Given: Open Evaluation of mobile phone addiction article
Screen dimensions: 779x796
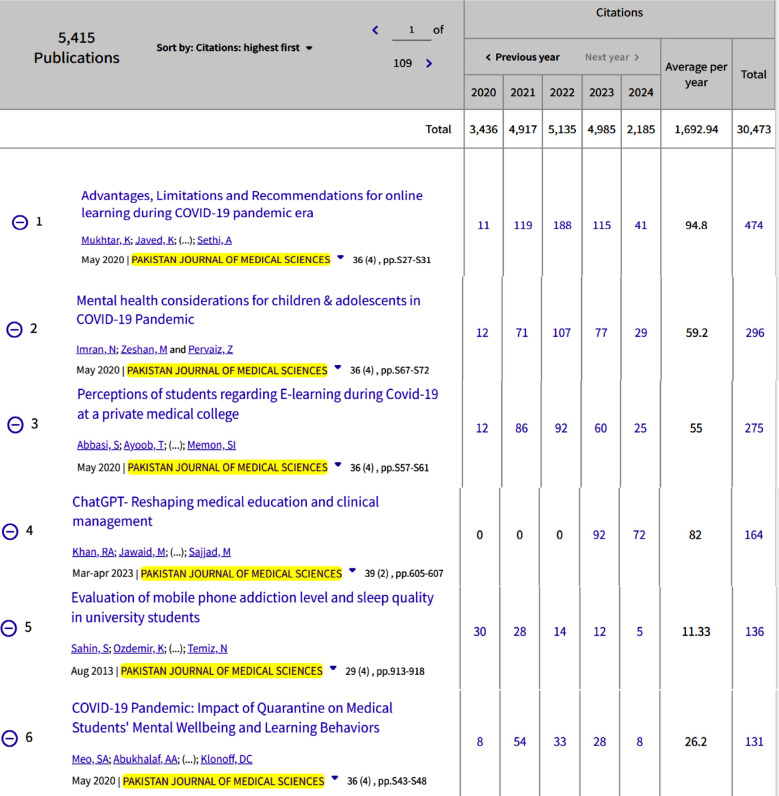Looking at the screenshot, I should click(x=252, y=607).
